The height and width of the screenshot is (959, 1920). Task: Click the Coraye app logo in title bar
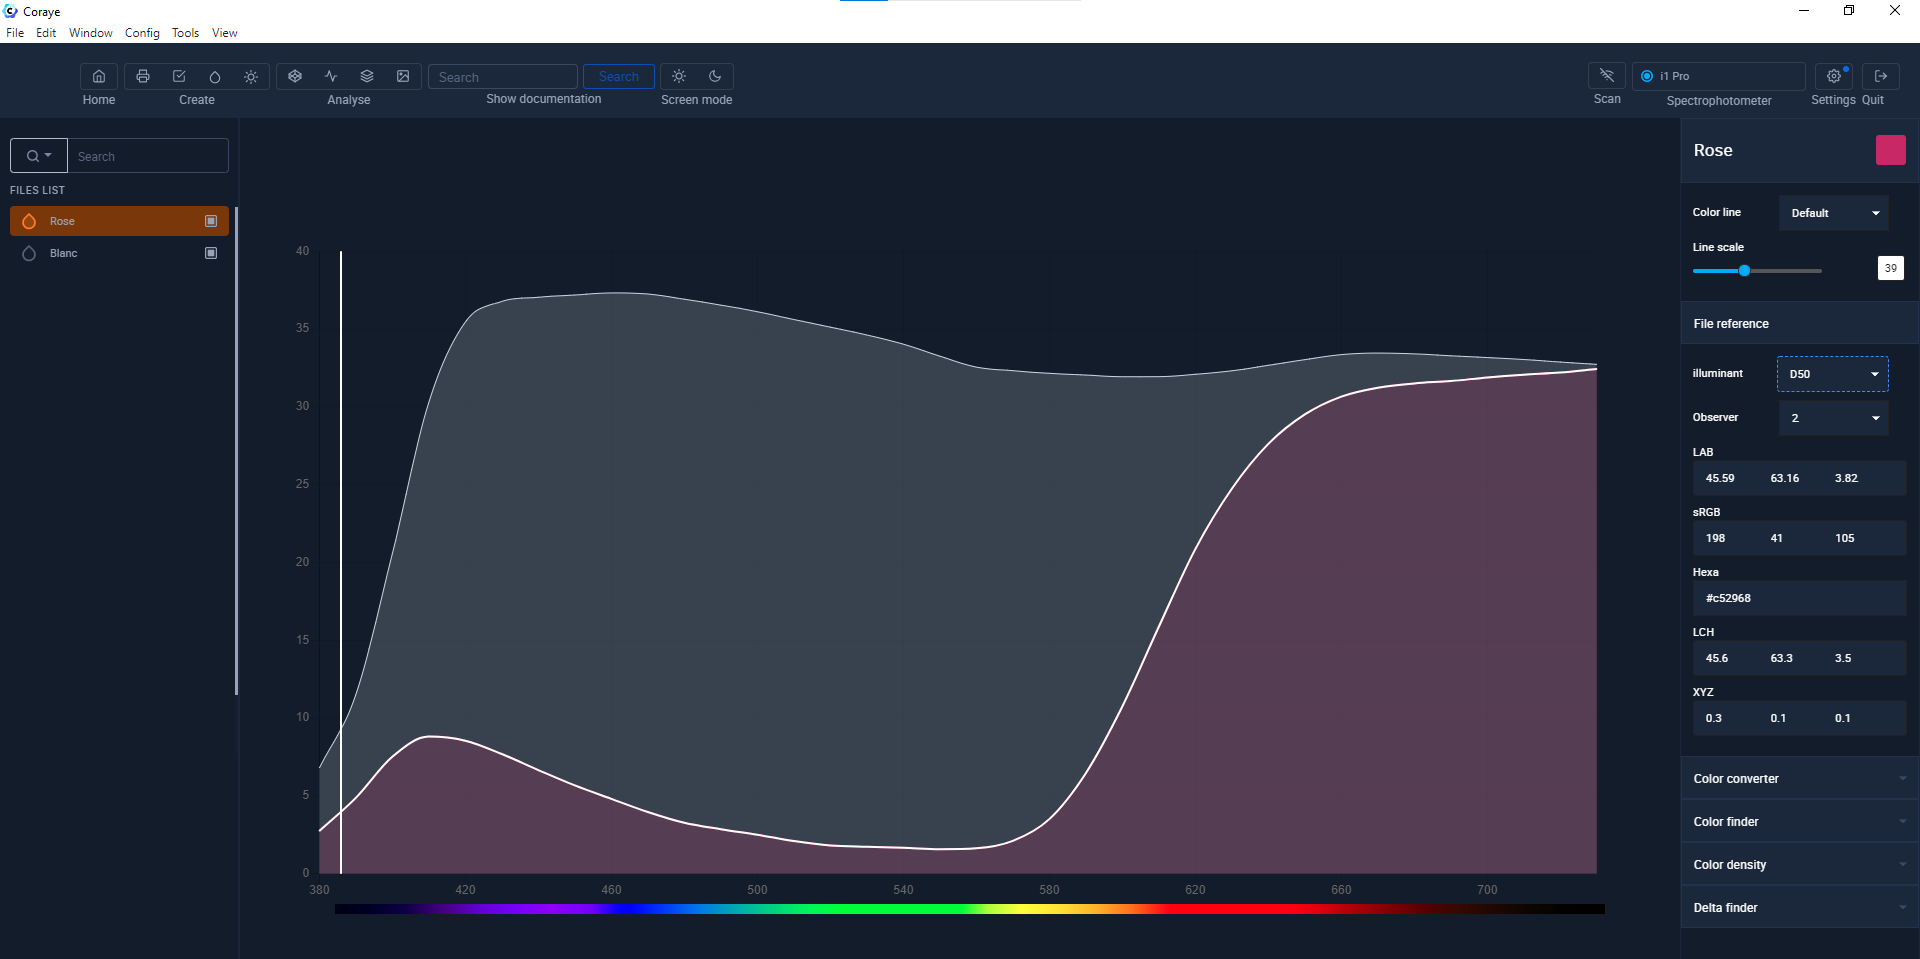click(11, 11)
